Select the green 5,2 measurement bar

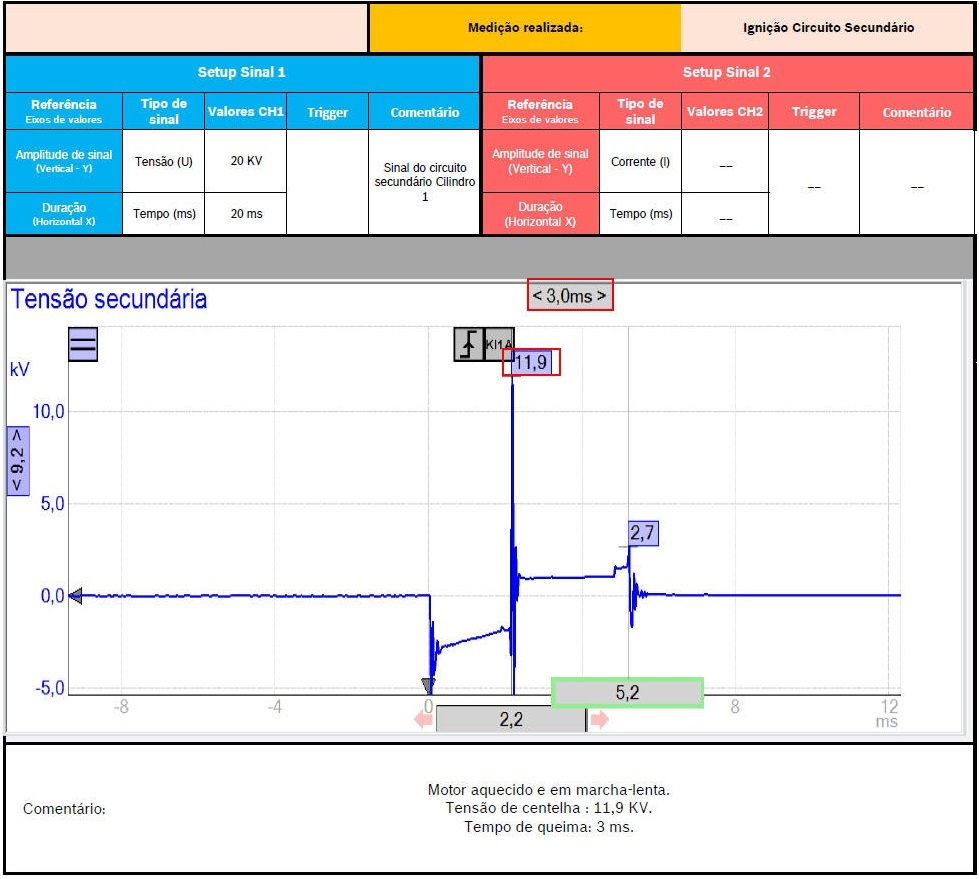(x=627, y=692)
